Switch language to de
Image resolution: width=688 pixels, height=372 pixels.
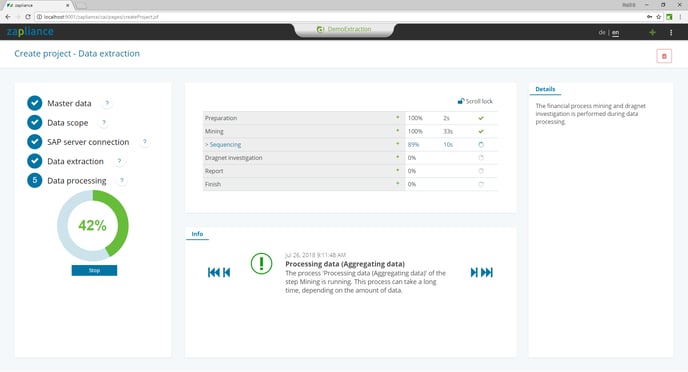(602, 32)
